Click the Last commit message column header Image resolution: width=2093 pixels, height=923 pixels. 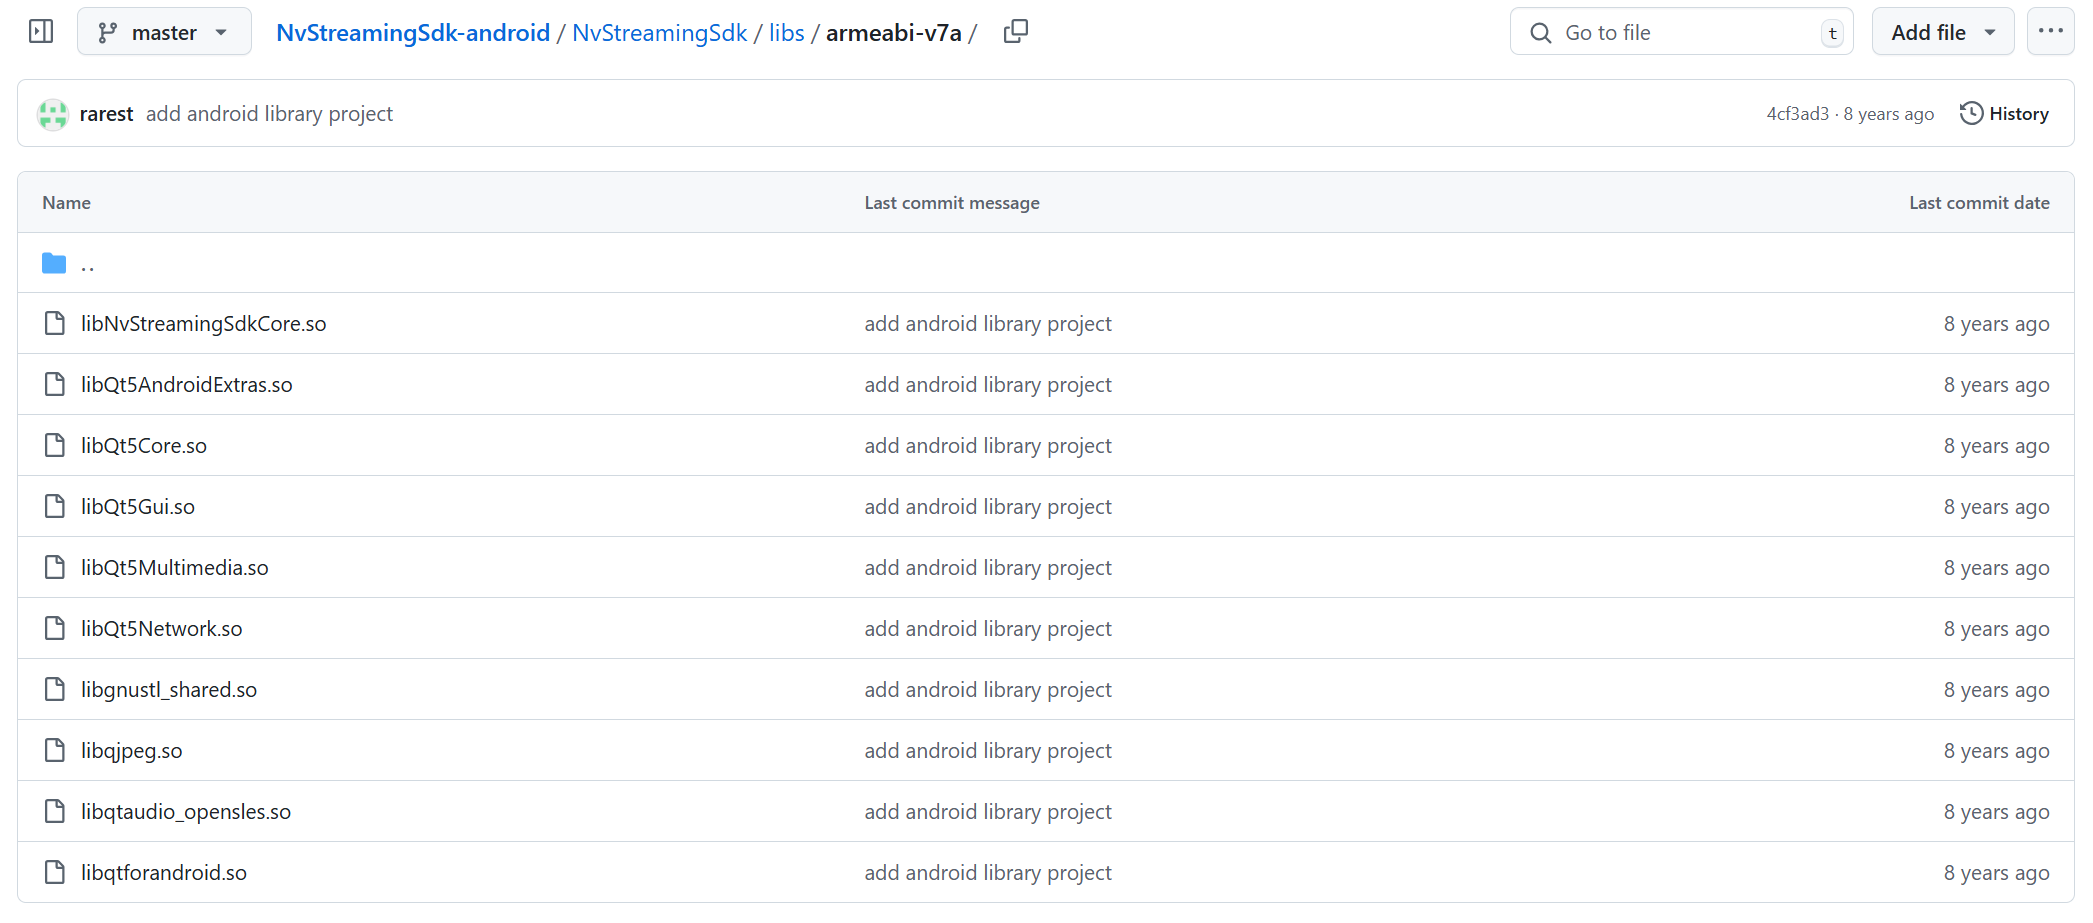point(952,203)
